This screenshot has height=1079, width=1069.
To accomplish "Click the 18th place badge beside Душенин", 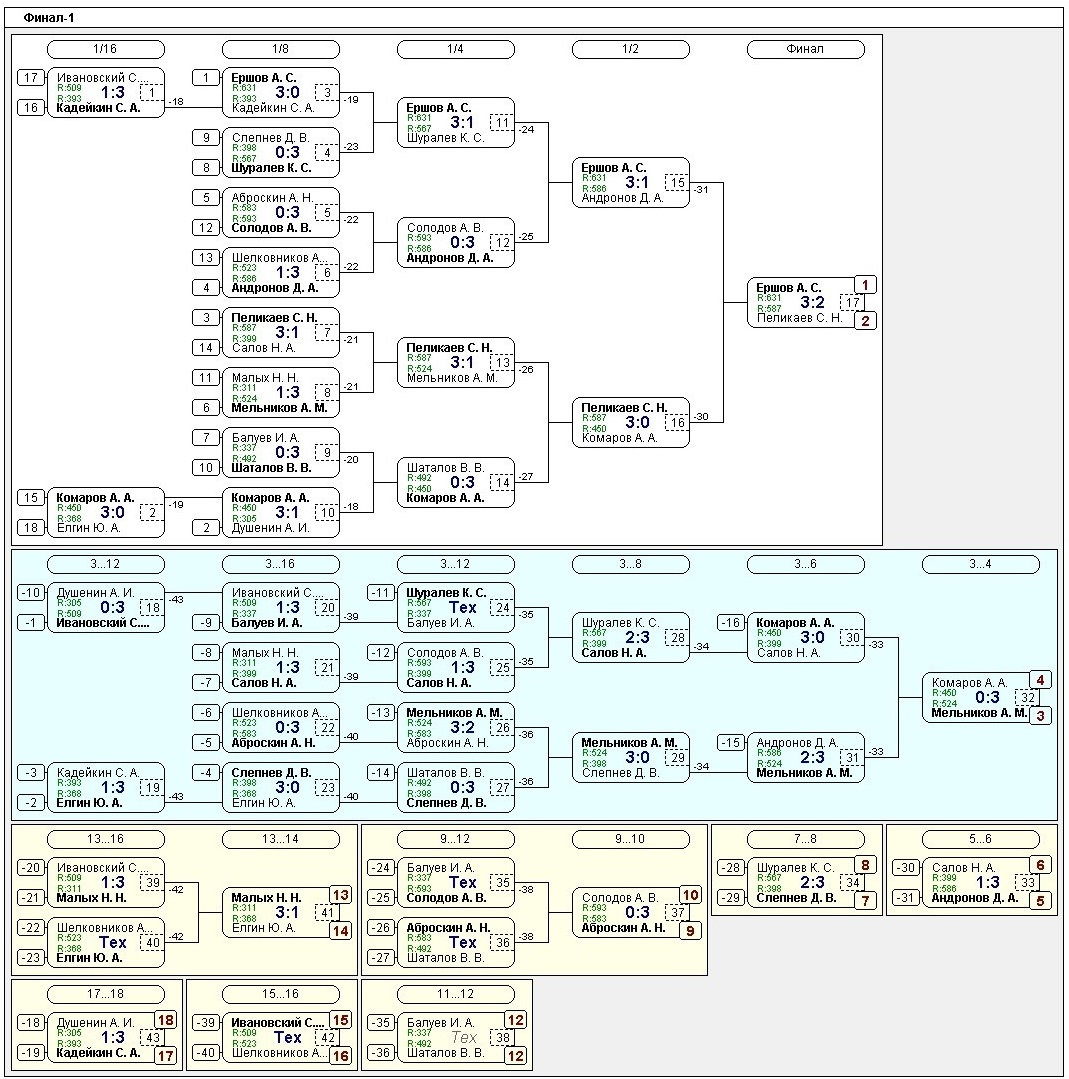I will 165,1020.
